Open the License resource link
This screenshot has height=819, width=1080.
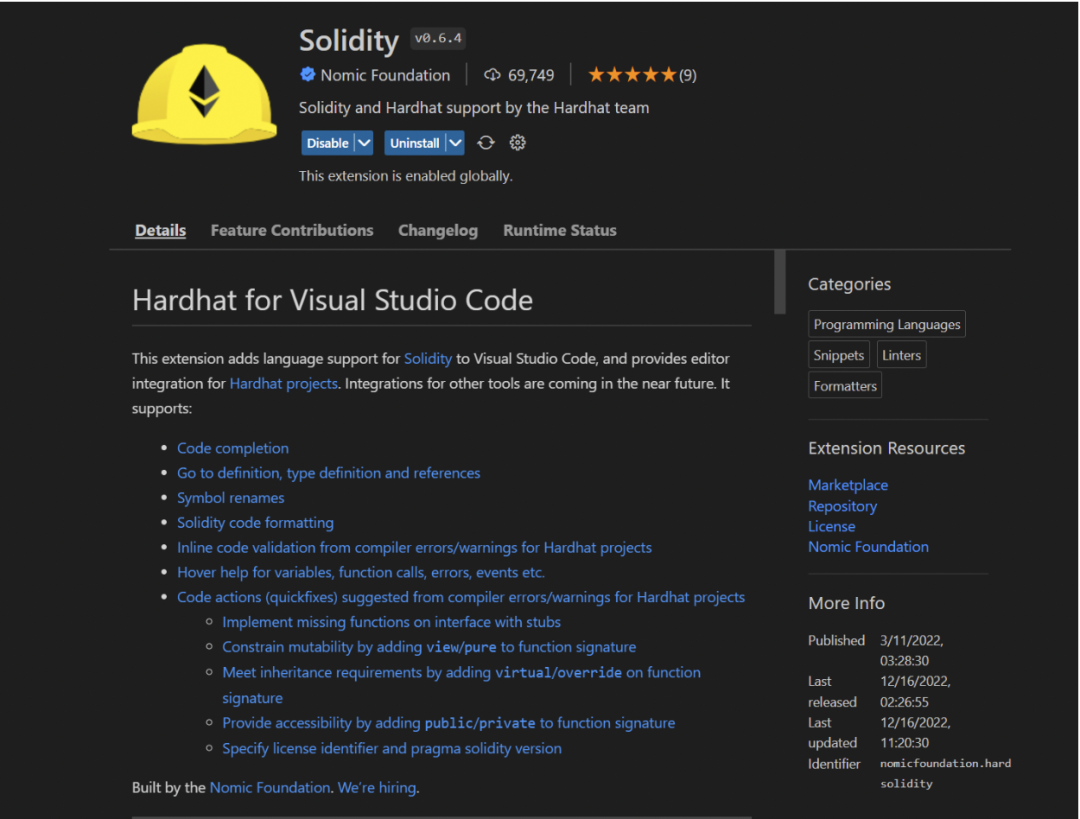831,526
